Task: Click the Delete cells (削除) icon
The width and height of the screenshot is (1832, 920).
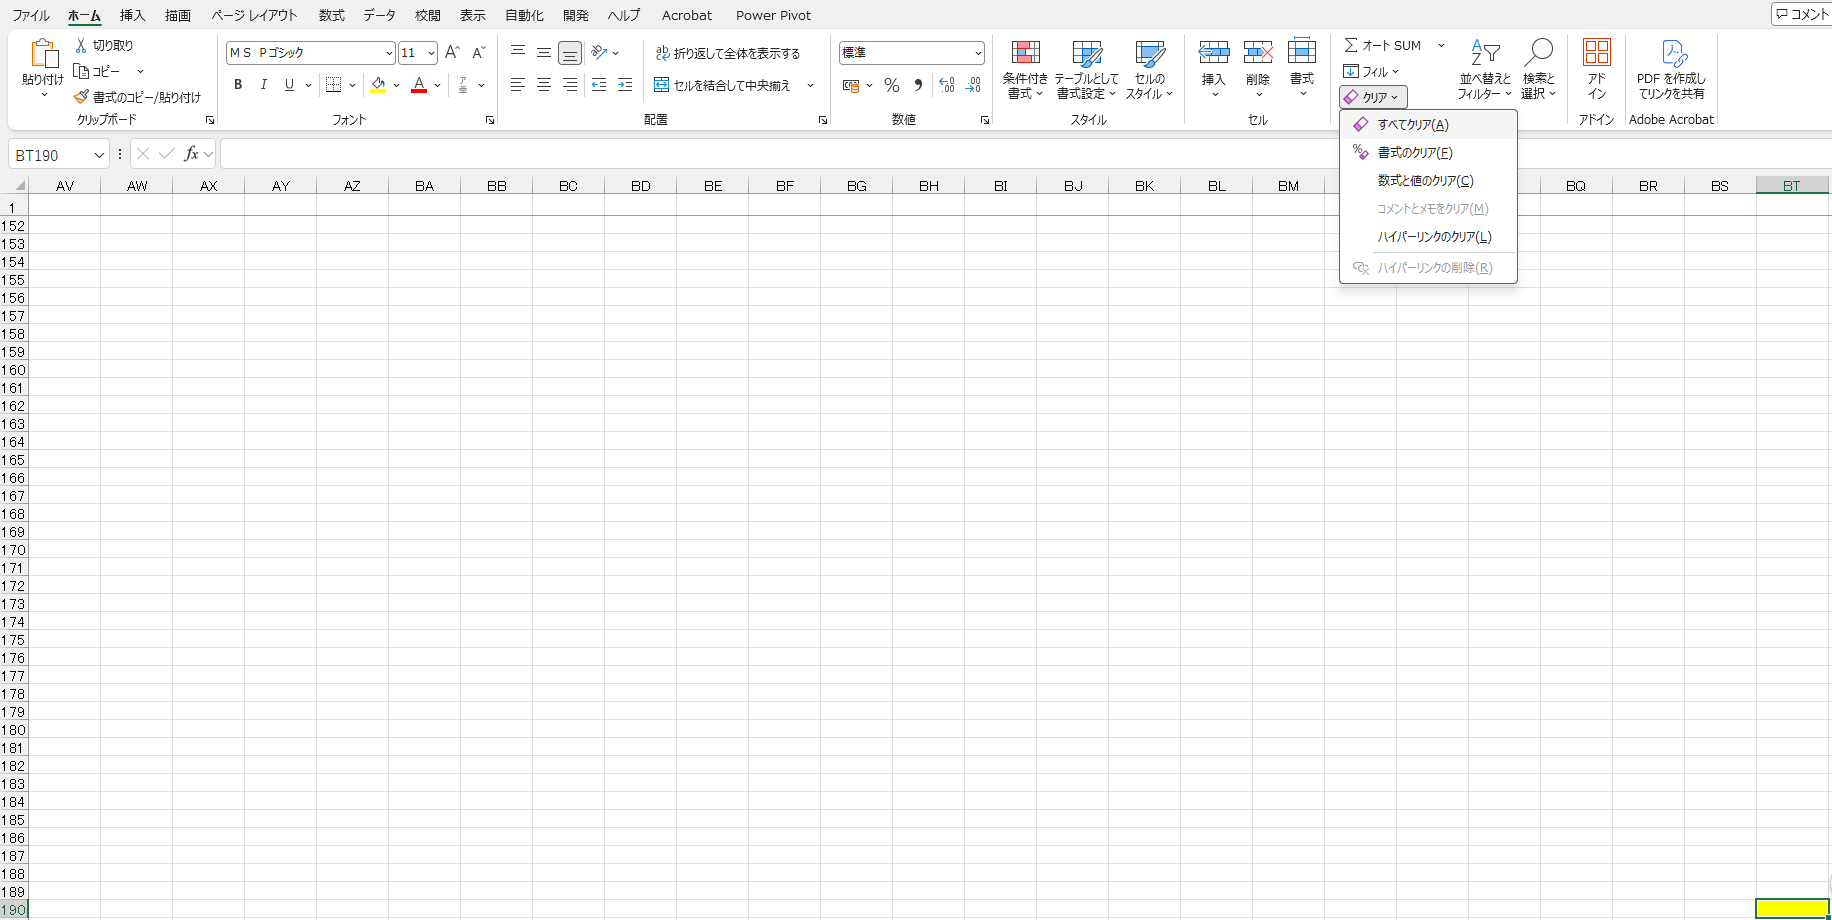Action: tap(1258, 52)
